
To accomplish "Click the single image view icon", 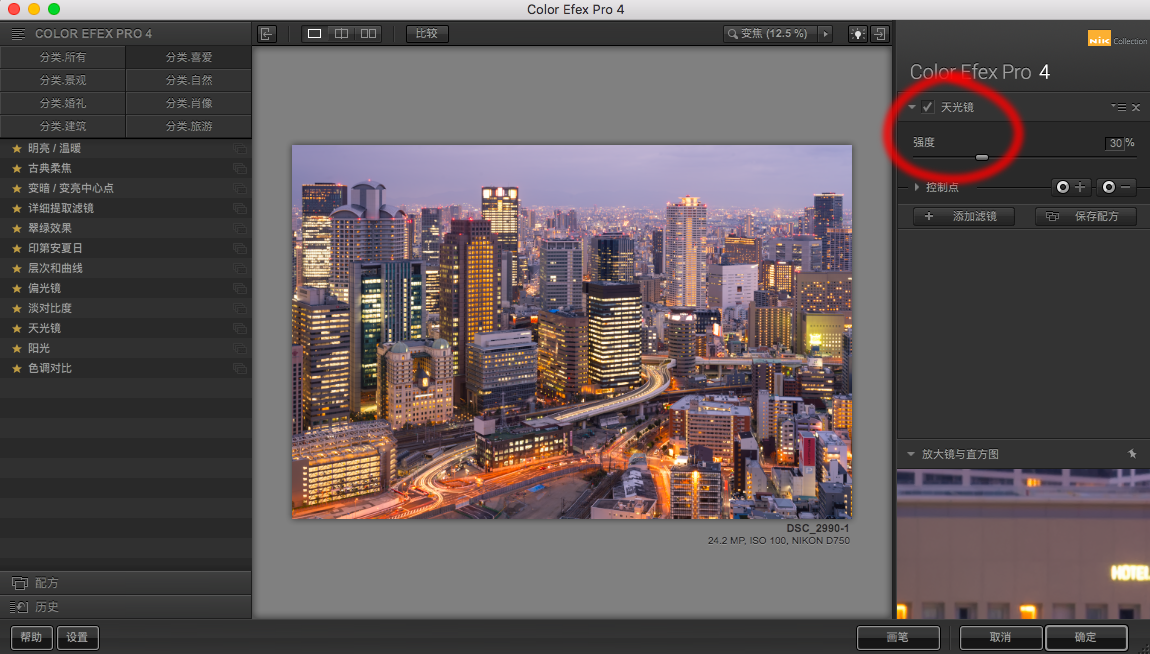I will tap(315, 34).
